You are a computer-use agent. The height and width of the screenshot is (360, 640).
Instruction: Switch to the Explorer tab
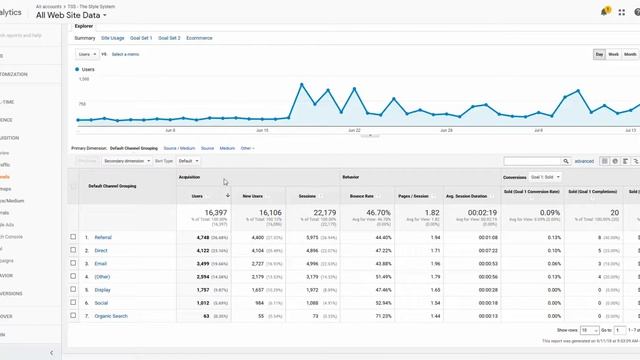click(x=84, y=26)
